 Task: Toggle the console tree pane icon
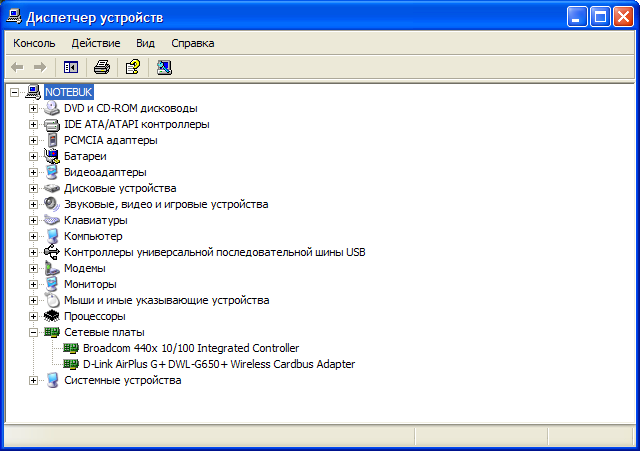(71, 67)
